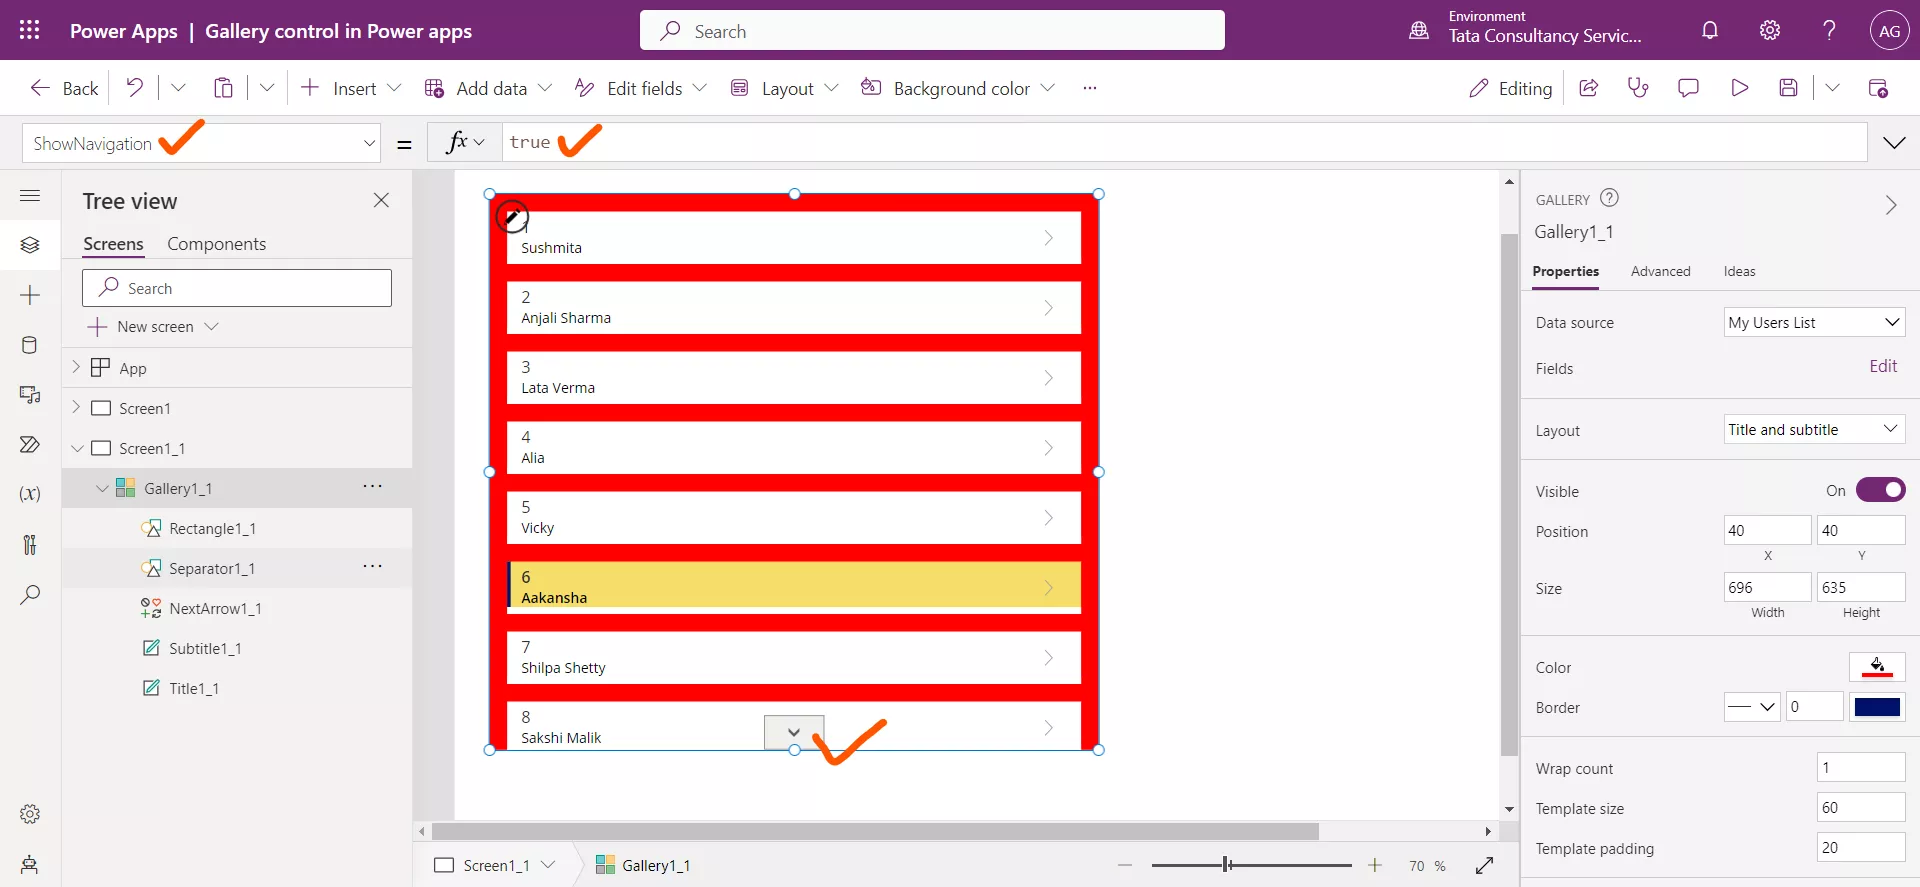The width and height of the screenshot is (1920, 887).
Task: Collapse the Screen1_1 tree node
Action: pos(77,448)
